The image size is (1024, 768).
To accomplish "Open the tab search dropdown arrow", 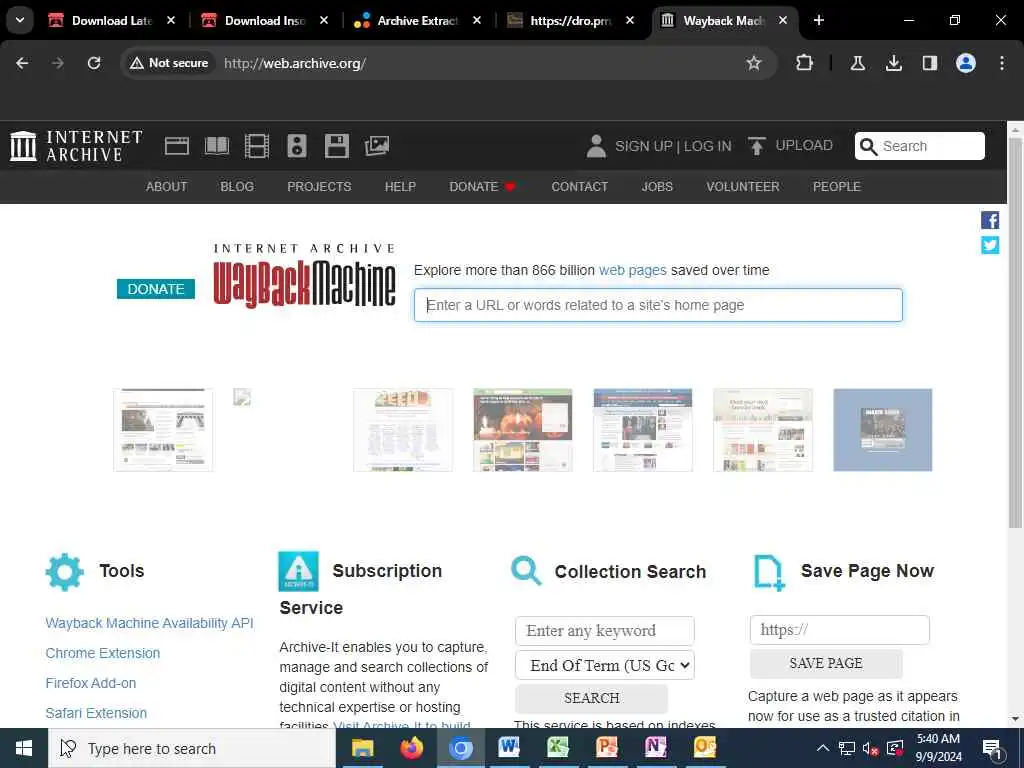I will click(x=20, y=20).
